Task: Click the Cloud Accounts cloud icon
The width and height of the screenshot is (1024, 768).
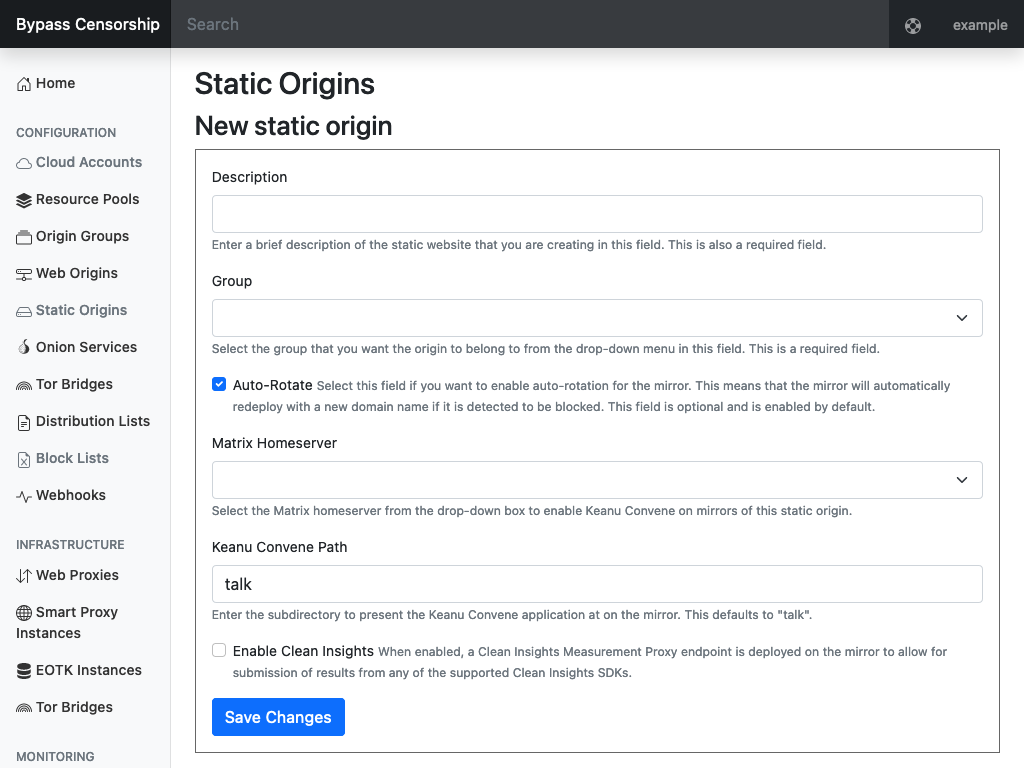Action: (x=24, y=163)
